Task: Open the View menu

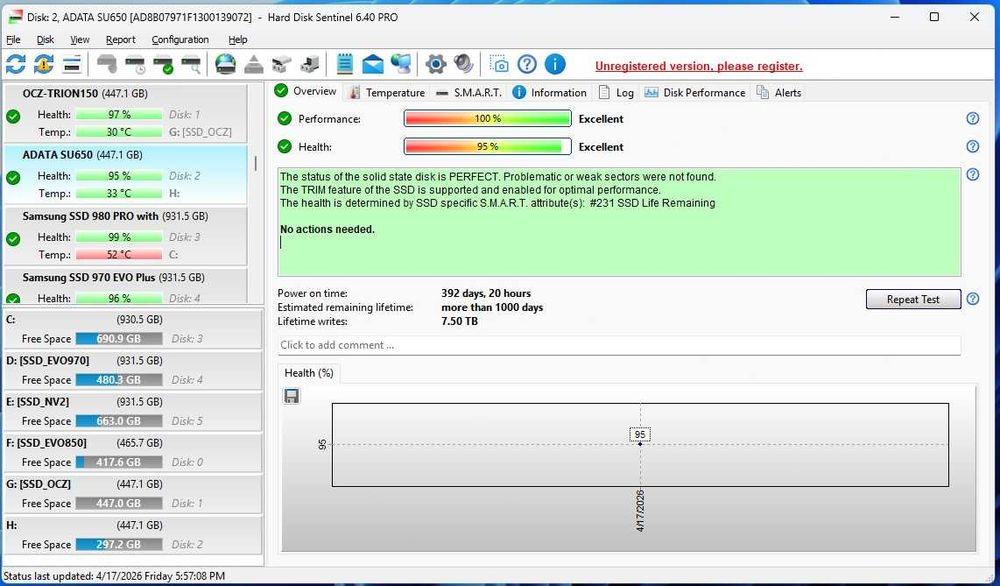Action: [x=80, y=40]
